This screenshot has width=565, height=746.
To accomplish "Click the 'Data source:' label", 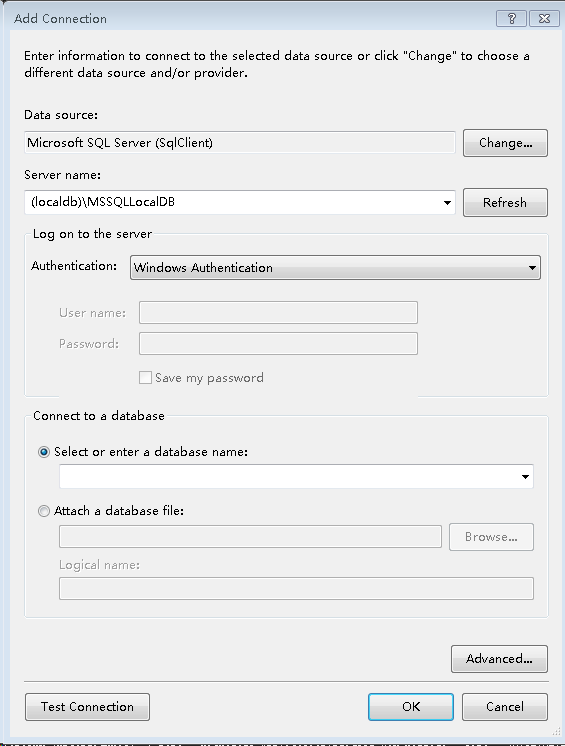I will pyautogui.click(x=61, y=115).
